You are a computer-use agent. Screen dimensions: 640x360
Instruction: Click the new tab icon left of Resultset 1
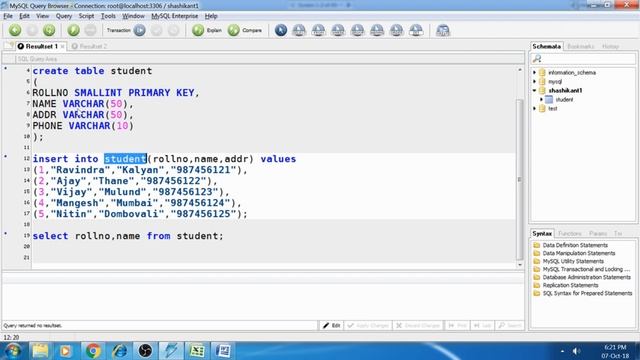(9, 46)
